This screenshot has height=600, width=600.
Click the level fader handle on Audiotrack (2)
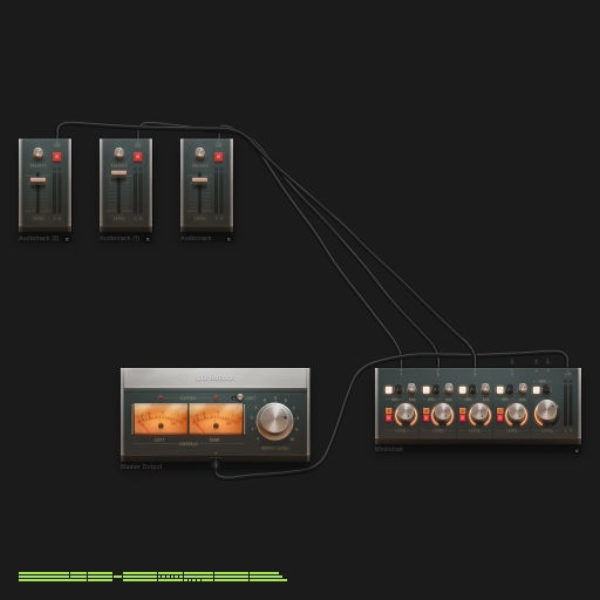click(x=38, y=181)
